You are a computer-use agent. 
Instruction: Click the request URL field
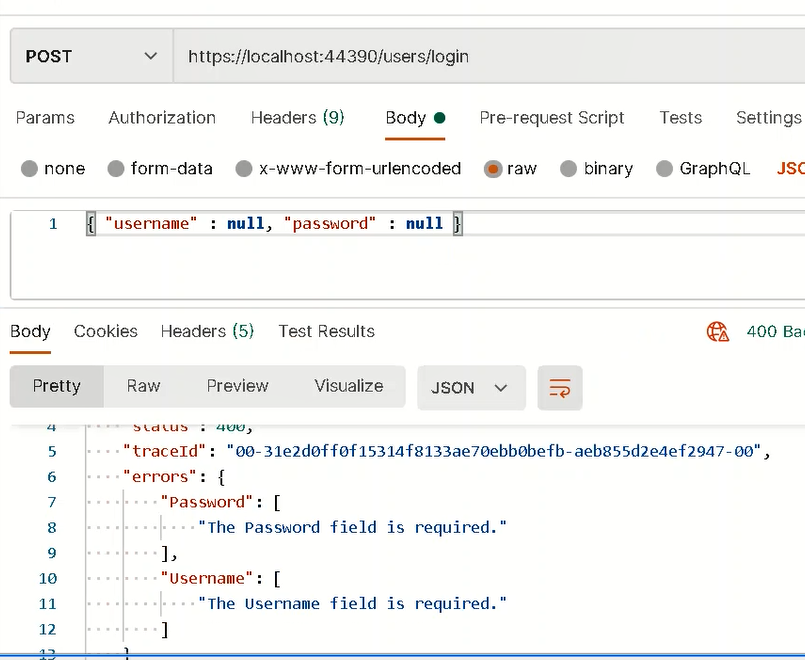(489, 56)
